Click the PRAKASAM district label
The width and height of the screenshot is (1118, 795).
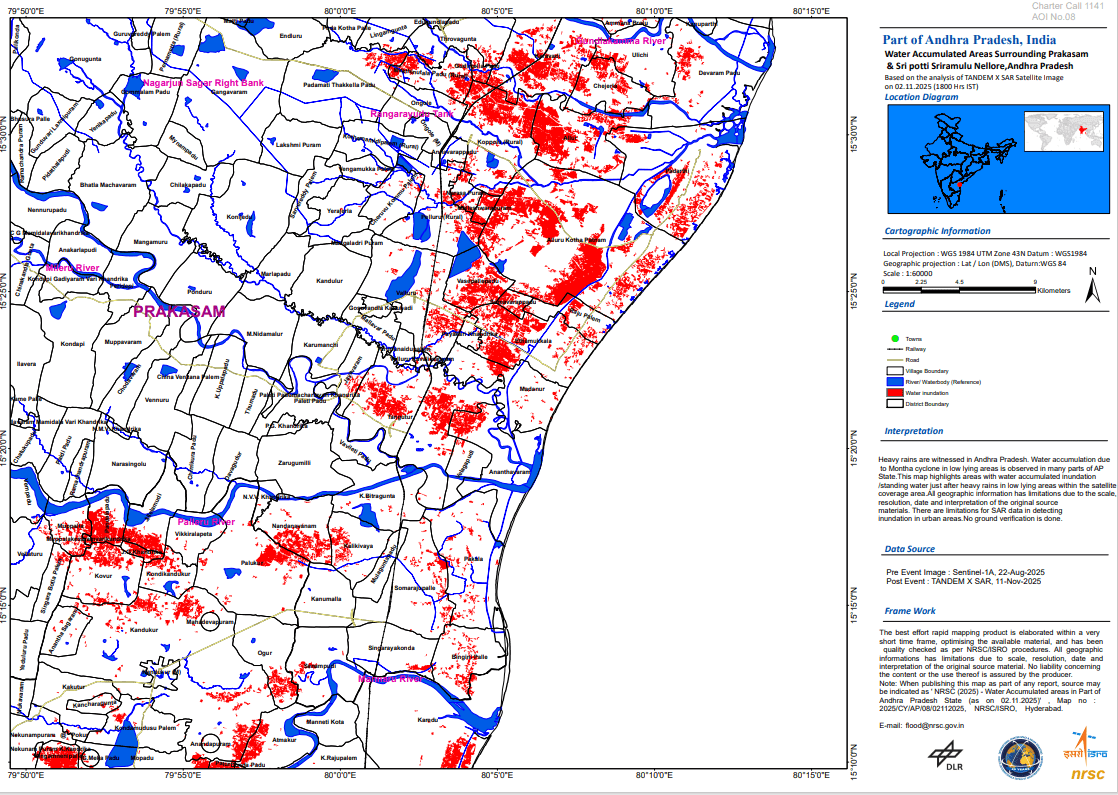coord(180,312)
